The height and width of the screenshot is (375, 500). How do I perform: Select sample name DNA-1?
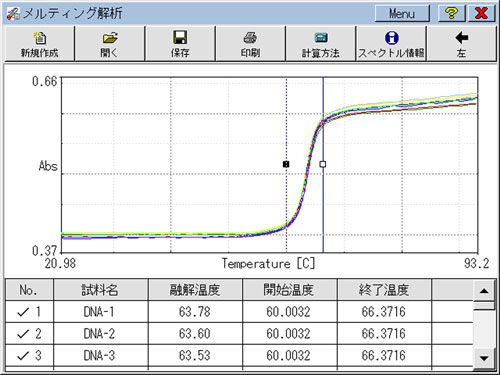click(99, 312)
